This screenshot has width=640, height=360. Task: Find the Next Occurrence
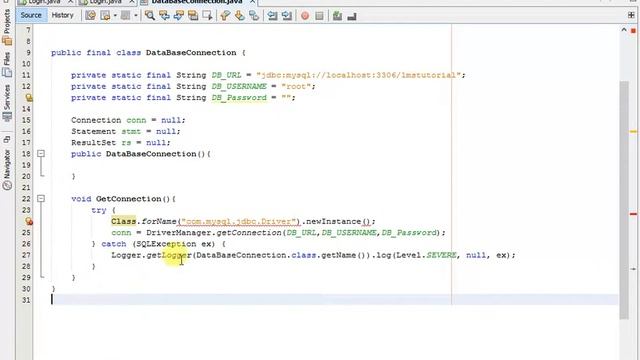[179, 16]
